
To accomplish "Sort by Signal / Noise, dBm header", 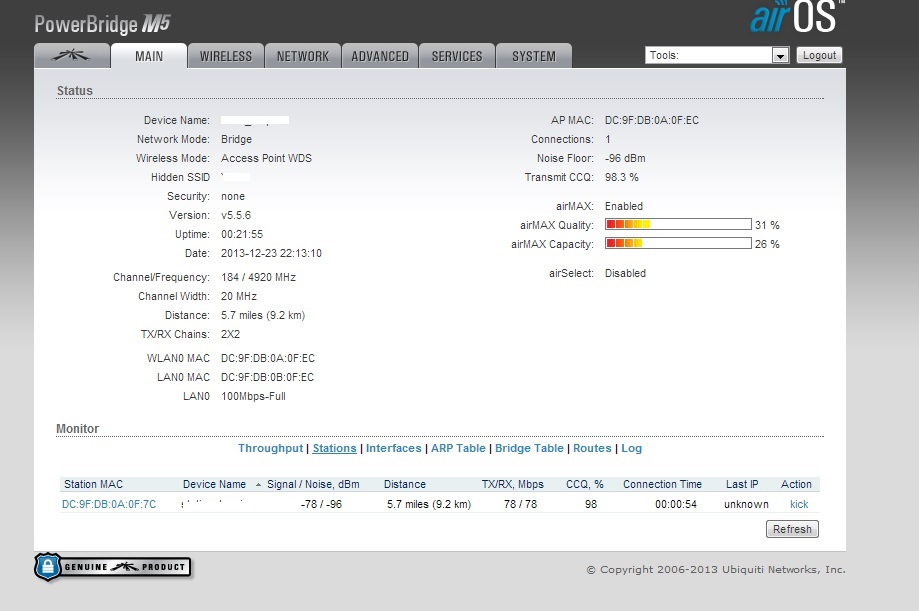I will 313,484.
